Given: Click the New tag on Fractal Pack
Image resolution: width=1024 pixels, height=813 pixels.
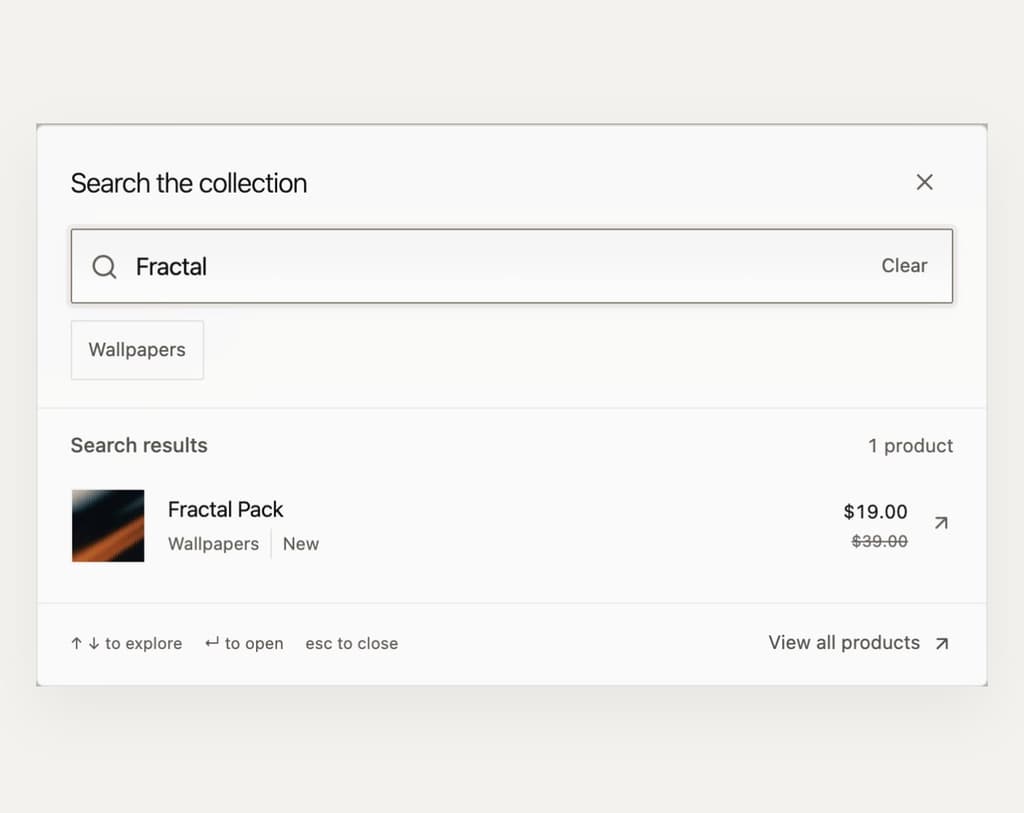Looking at the screenshot, I should click(x=300, y=544).
